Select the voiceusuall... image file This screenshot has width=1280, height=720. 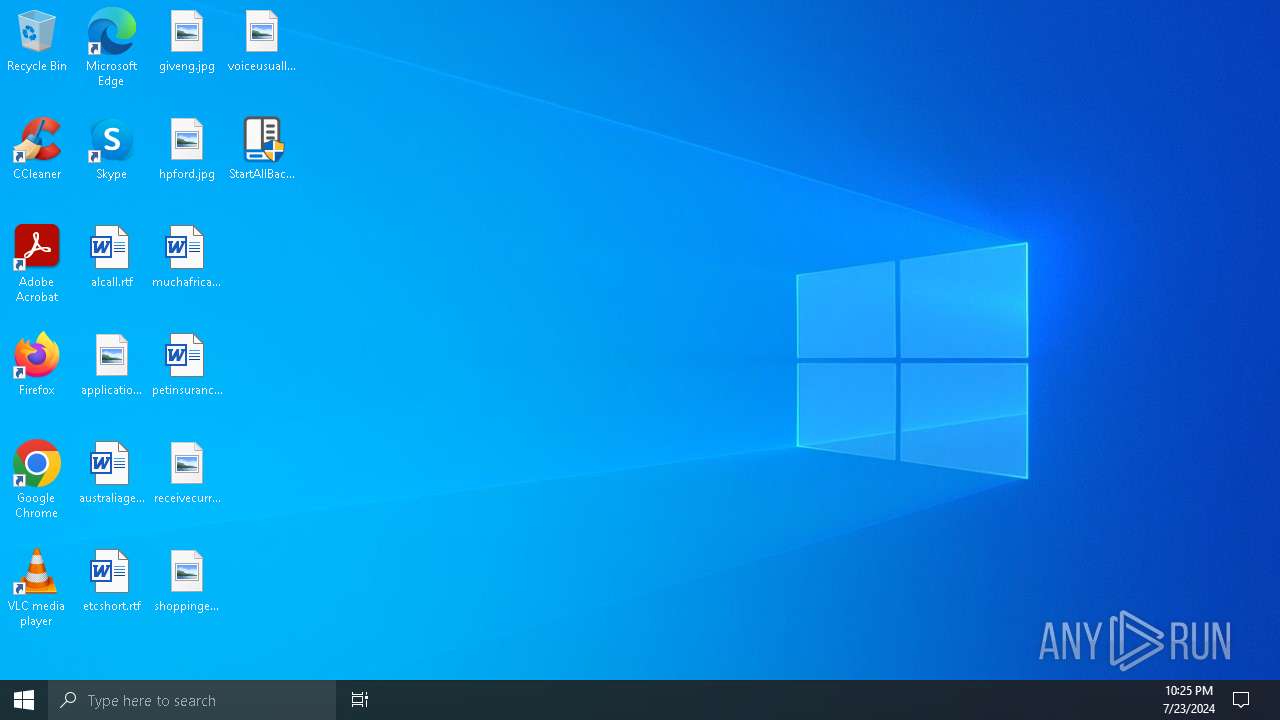point(262,42)
